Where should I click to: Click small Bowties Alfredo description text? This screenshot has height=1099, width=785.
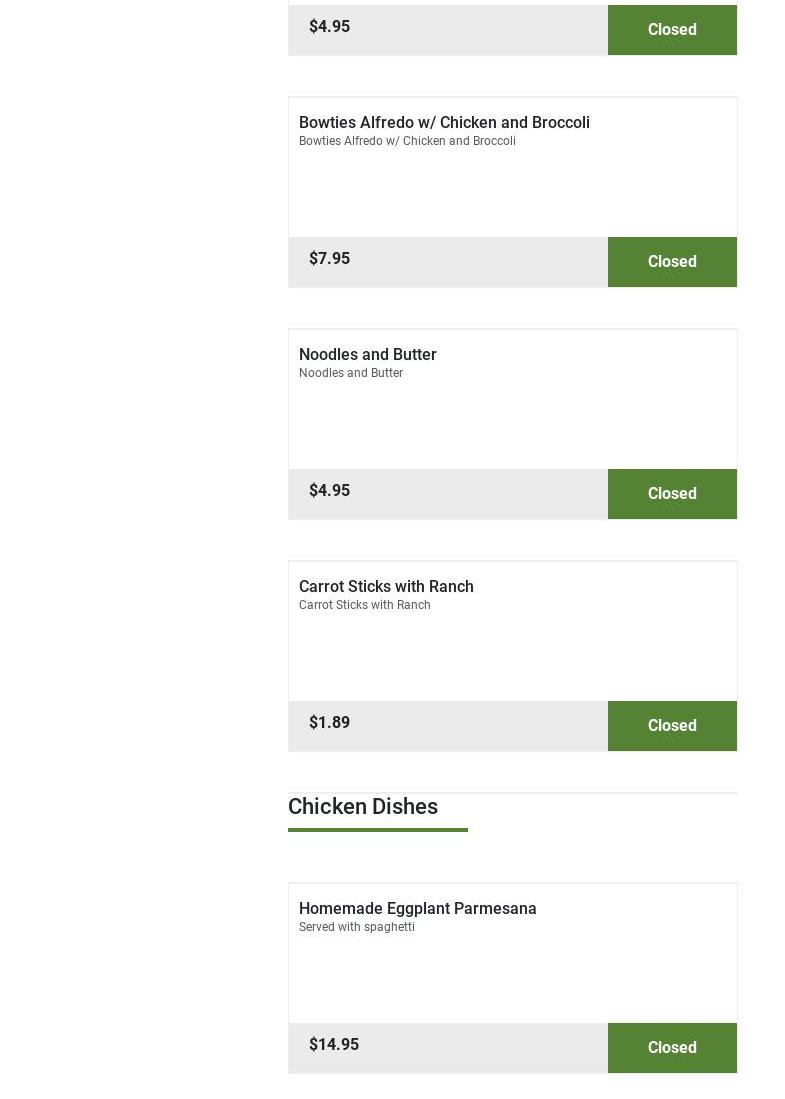407,141
